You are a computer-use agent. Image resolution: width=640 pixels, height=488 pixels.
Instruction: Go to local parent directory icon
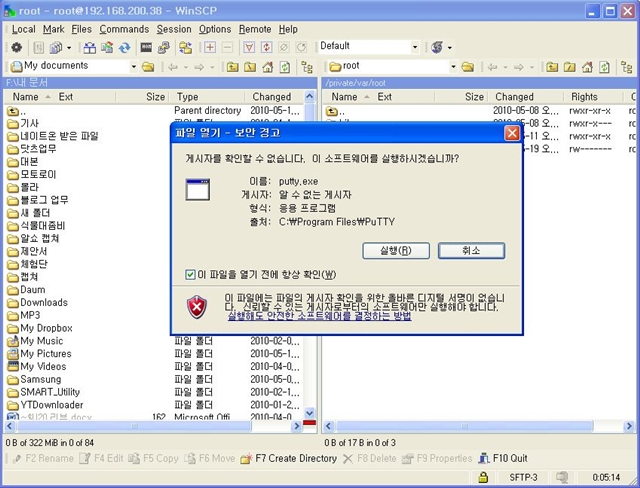click(232, 67)
